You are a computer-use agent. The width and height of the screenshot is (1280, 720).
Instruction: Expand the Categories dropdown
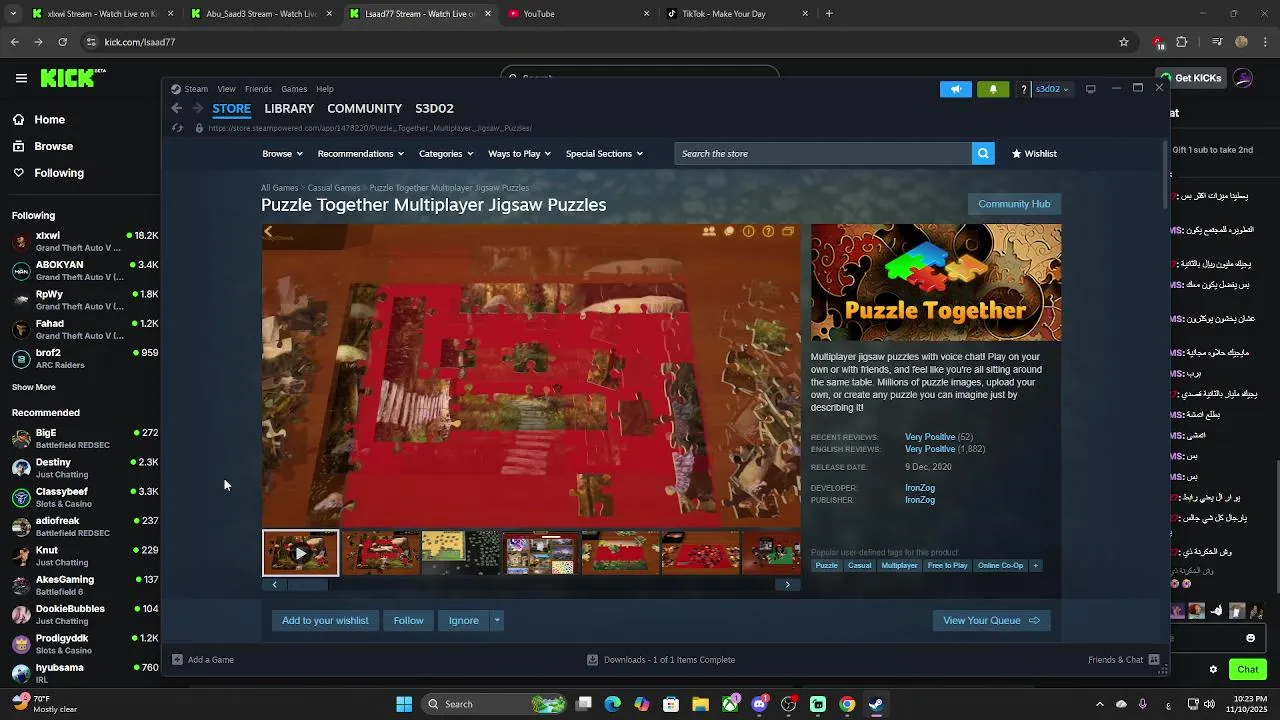pos(445,153)
